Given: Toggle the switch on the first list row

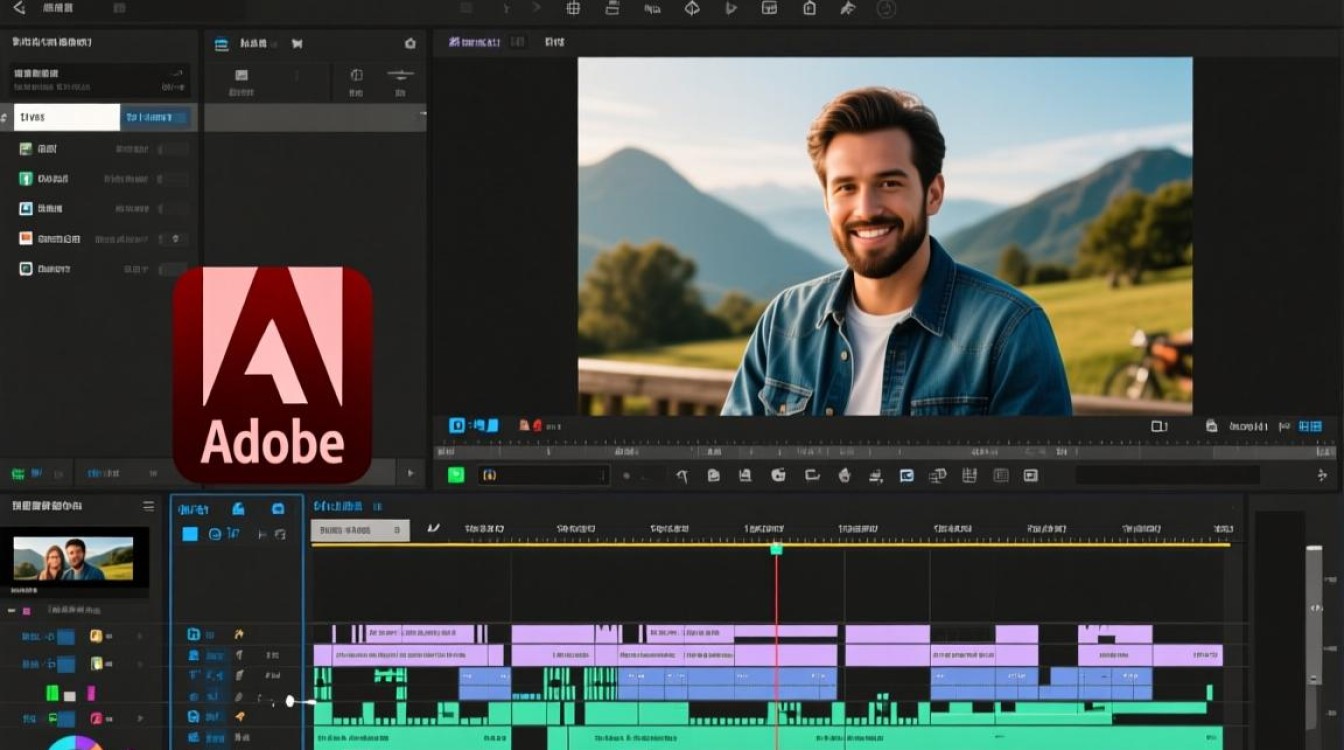Looking at the screenshot, I should [x=173, y=148].
